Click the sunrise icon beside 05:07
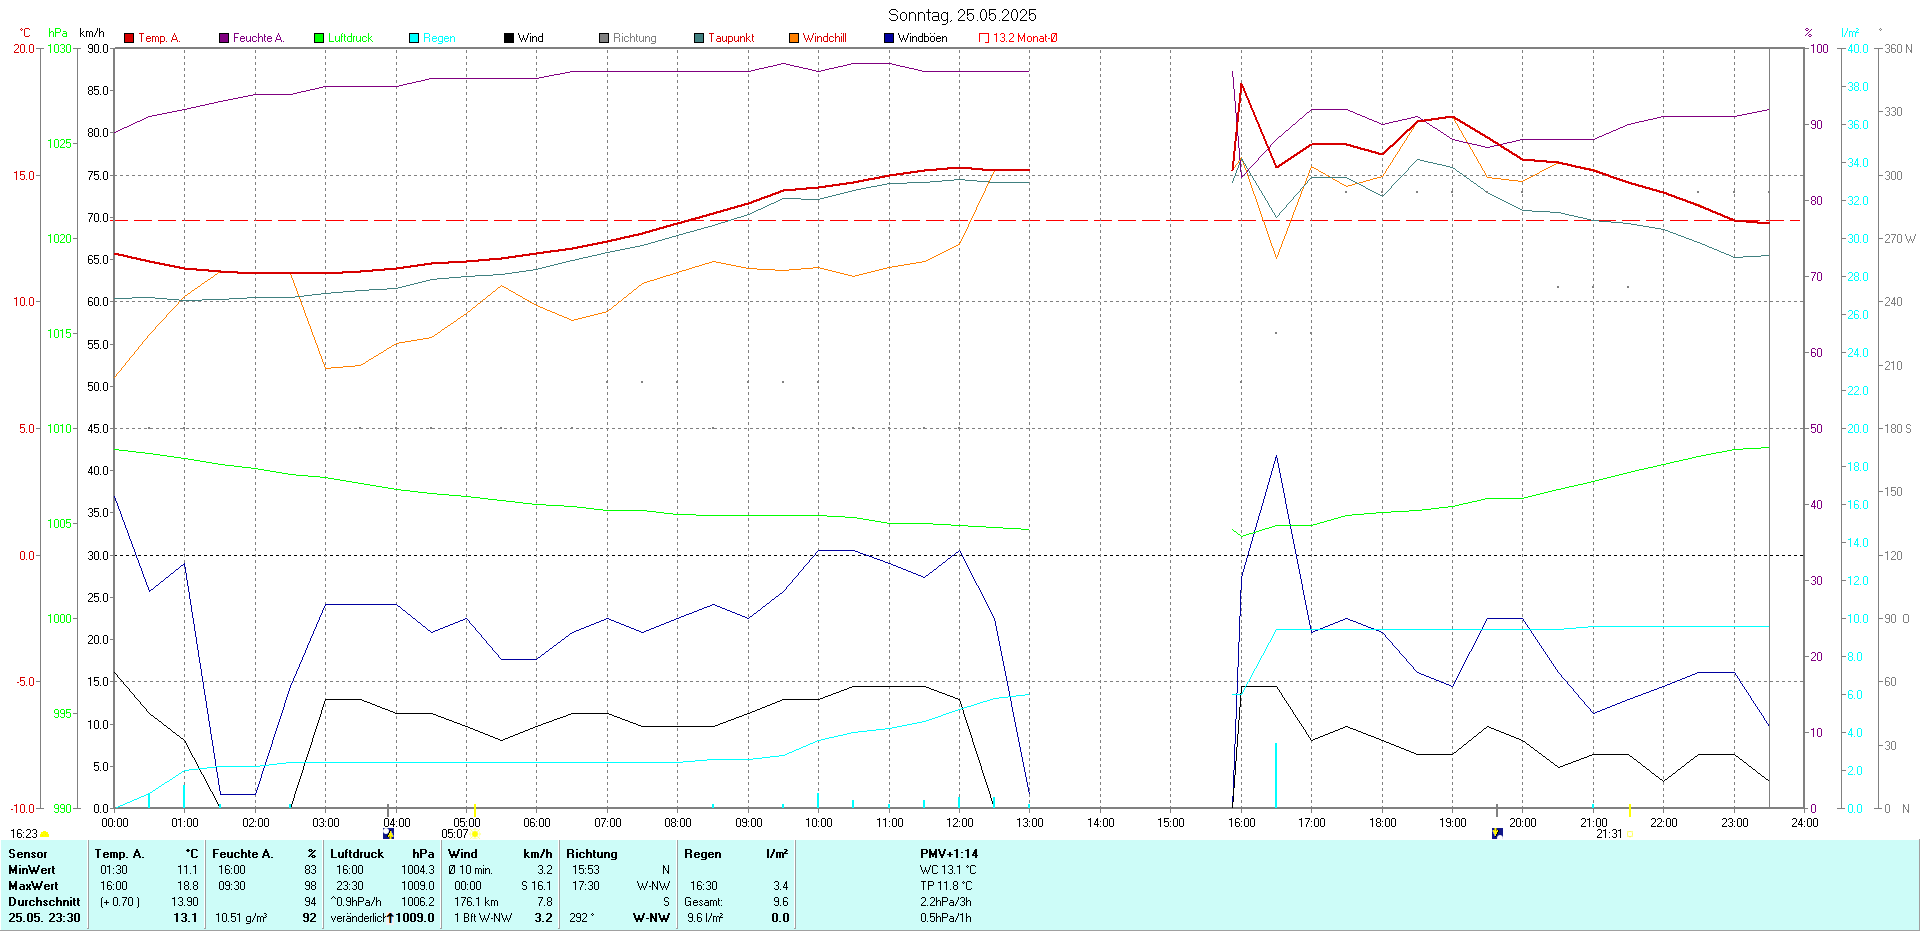Image resolution: width=1920 pixels, height=931 pixels. pos(475,834)
